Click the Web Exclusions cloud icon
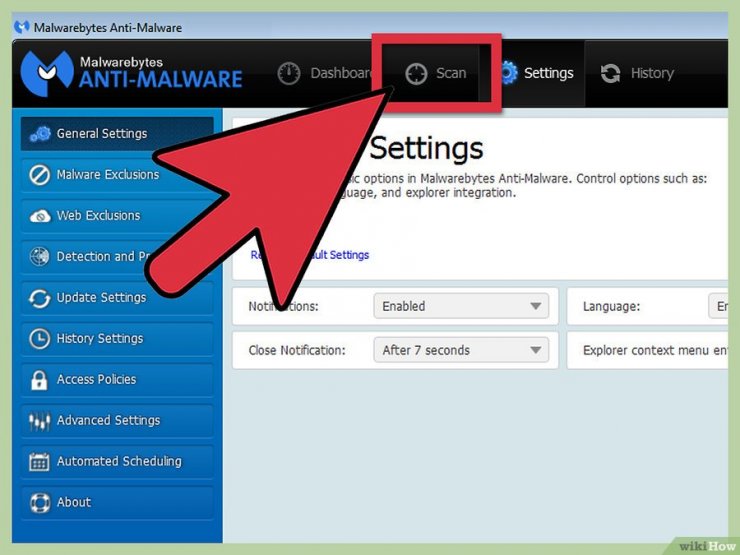The width and height of the screenshot is (740, 555). pyautogui.click(x=40, y=216)
